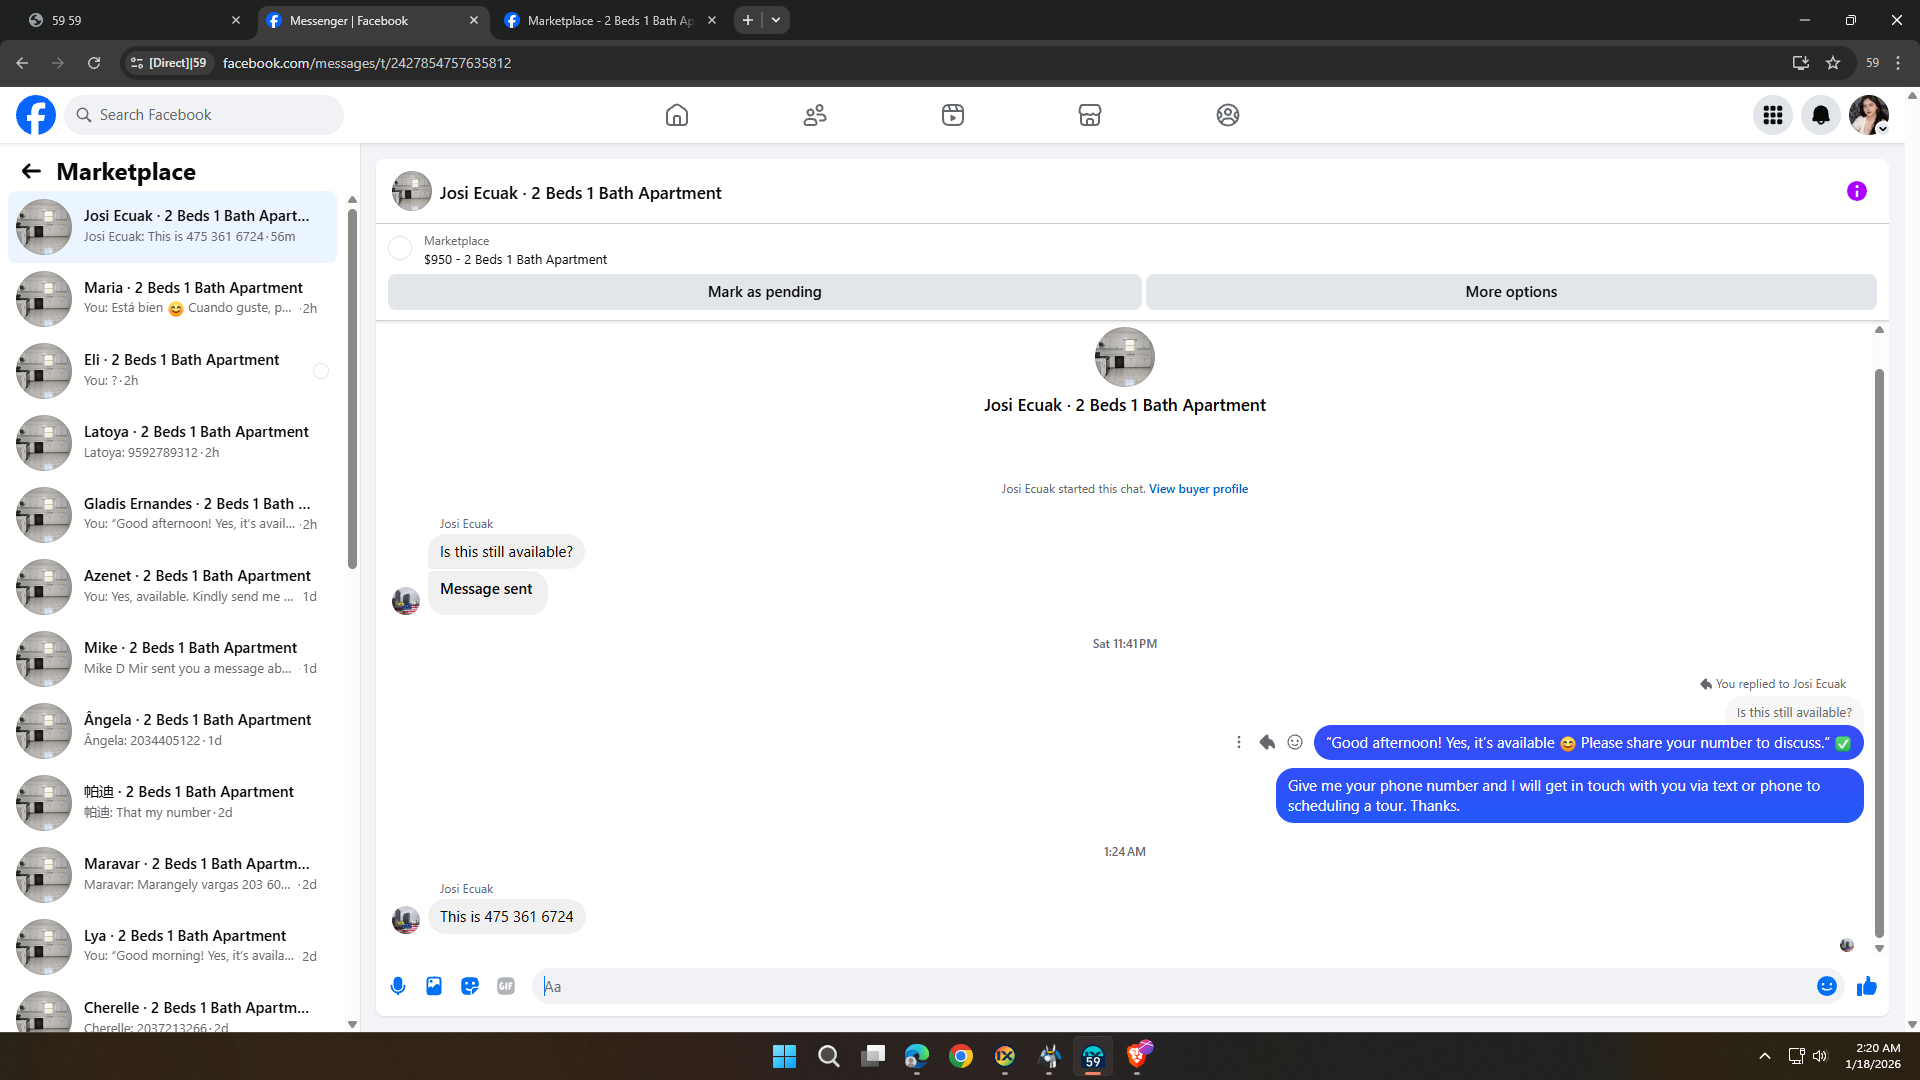React to the 'Good afternoon' message
The height and width of the screenshot is (1080, 1920).
coord(1295,742)
